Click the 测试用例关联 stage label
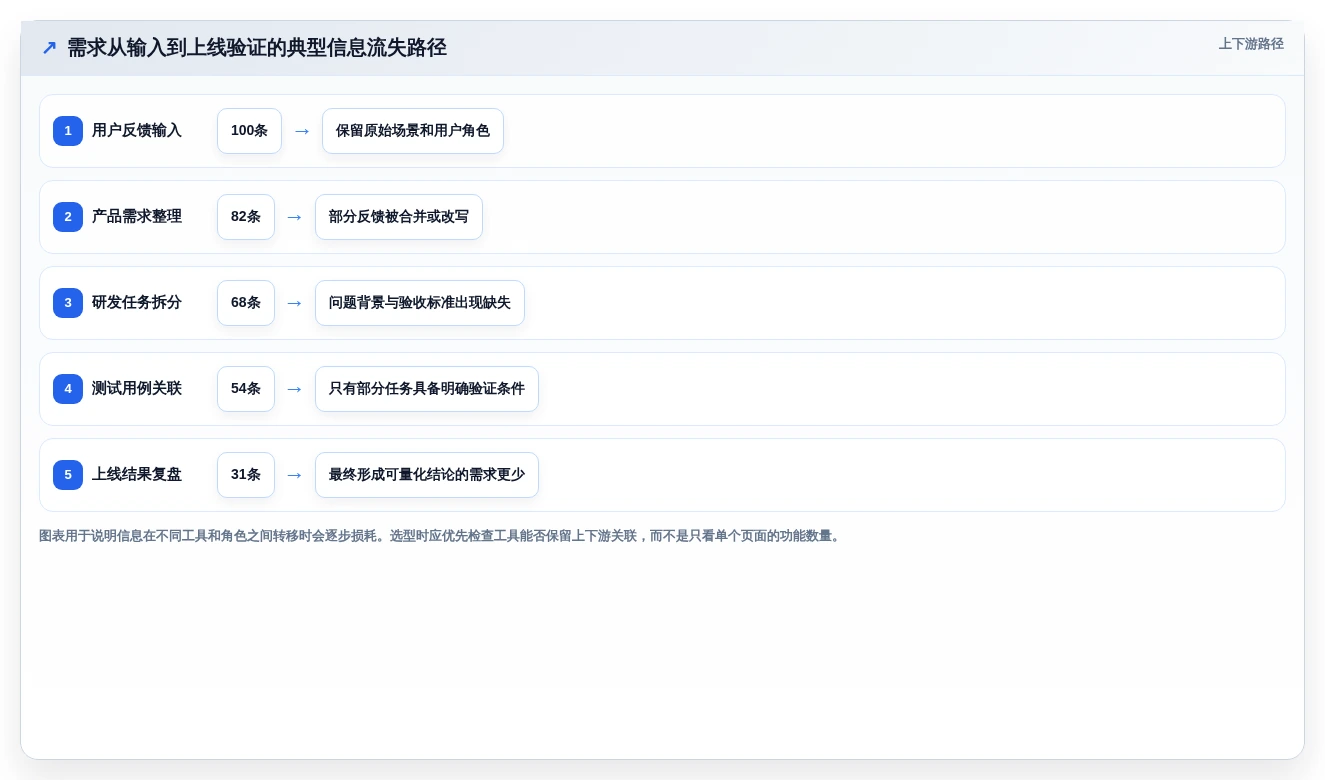The height and width of the screenshot is (780, 1325). click(137, 389)
